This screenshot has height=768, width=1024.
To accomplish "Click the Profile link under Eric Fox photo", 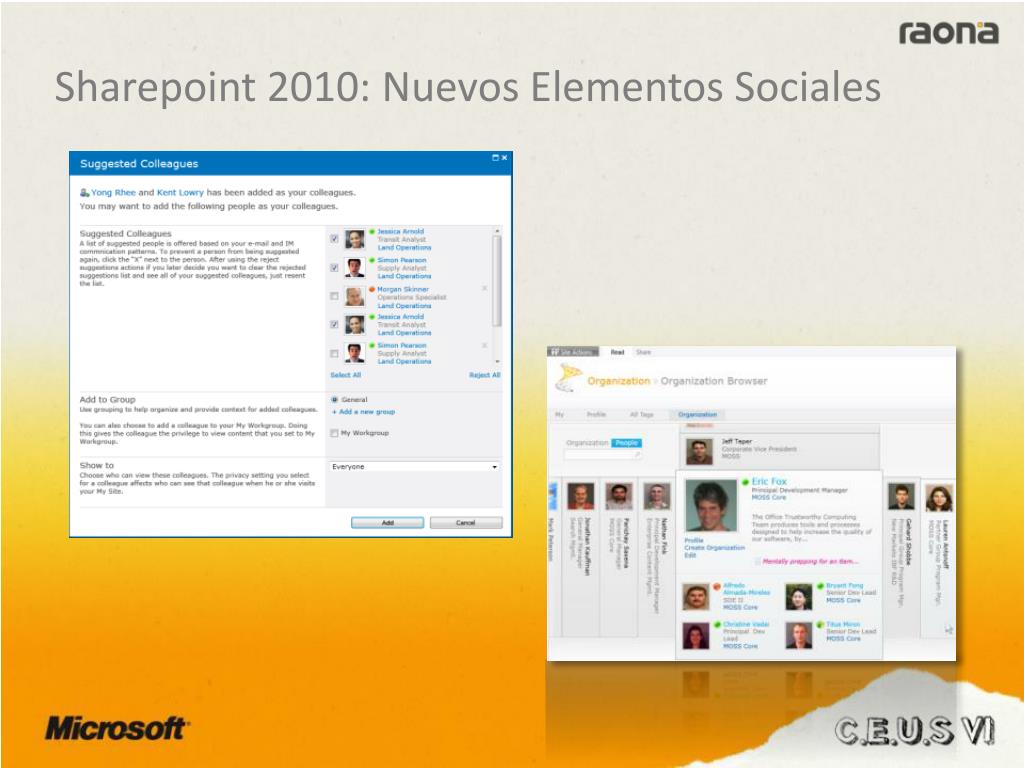I will (x=694, y=540).
